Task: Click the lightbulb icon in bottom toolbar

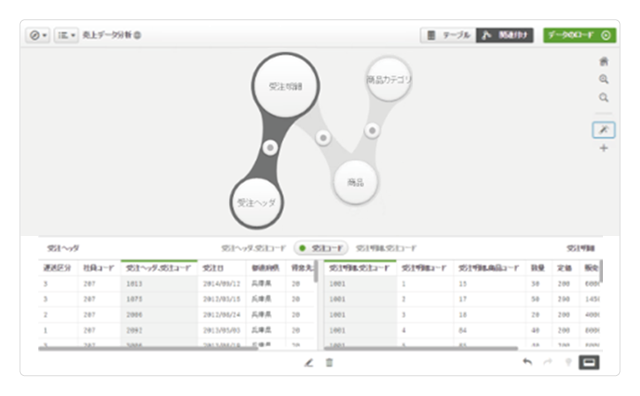Action: tap(568, 362)
